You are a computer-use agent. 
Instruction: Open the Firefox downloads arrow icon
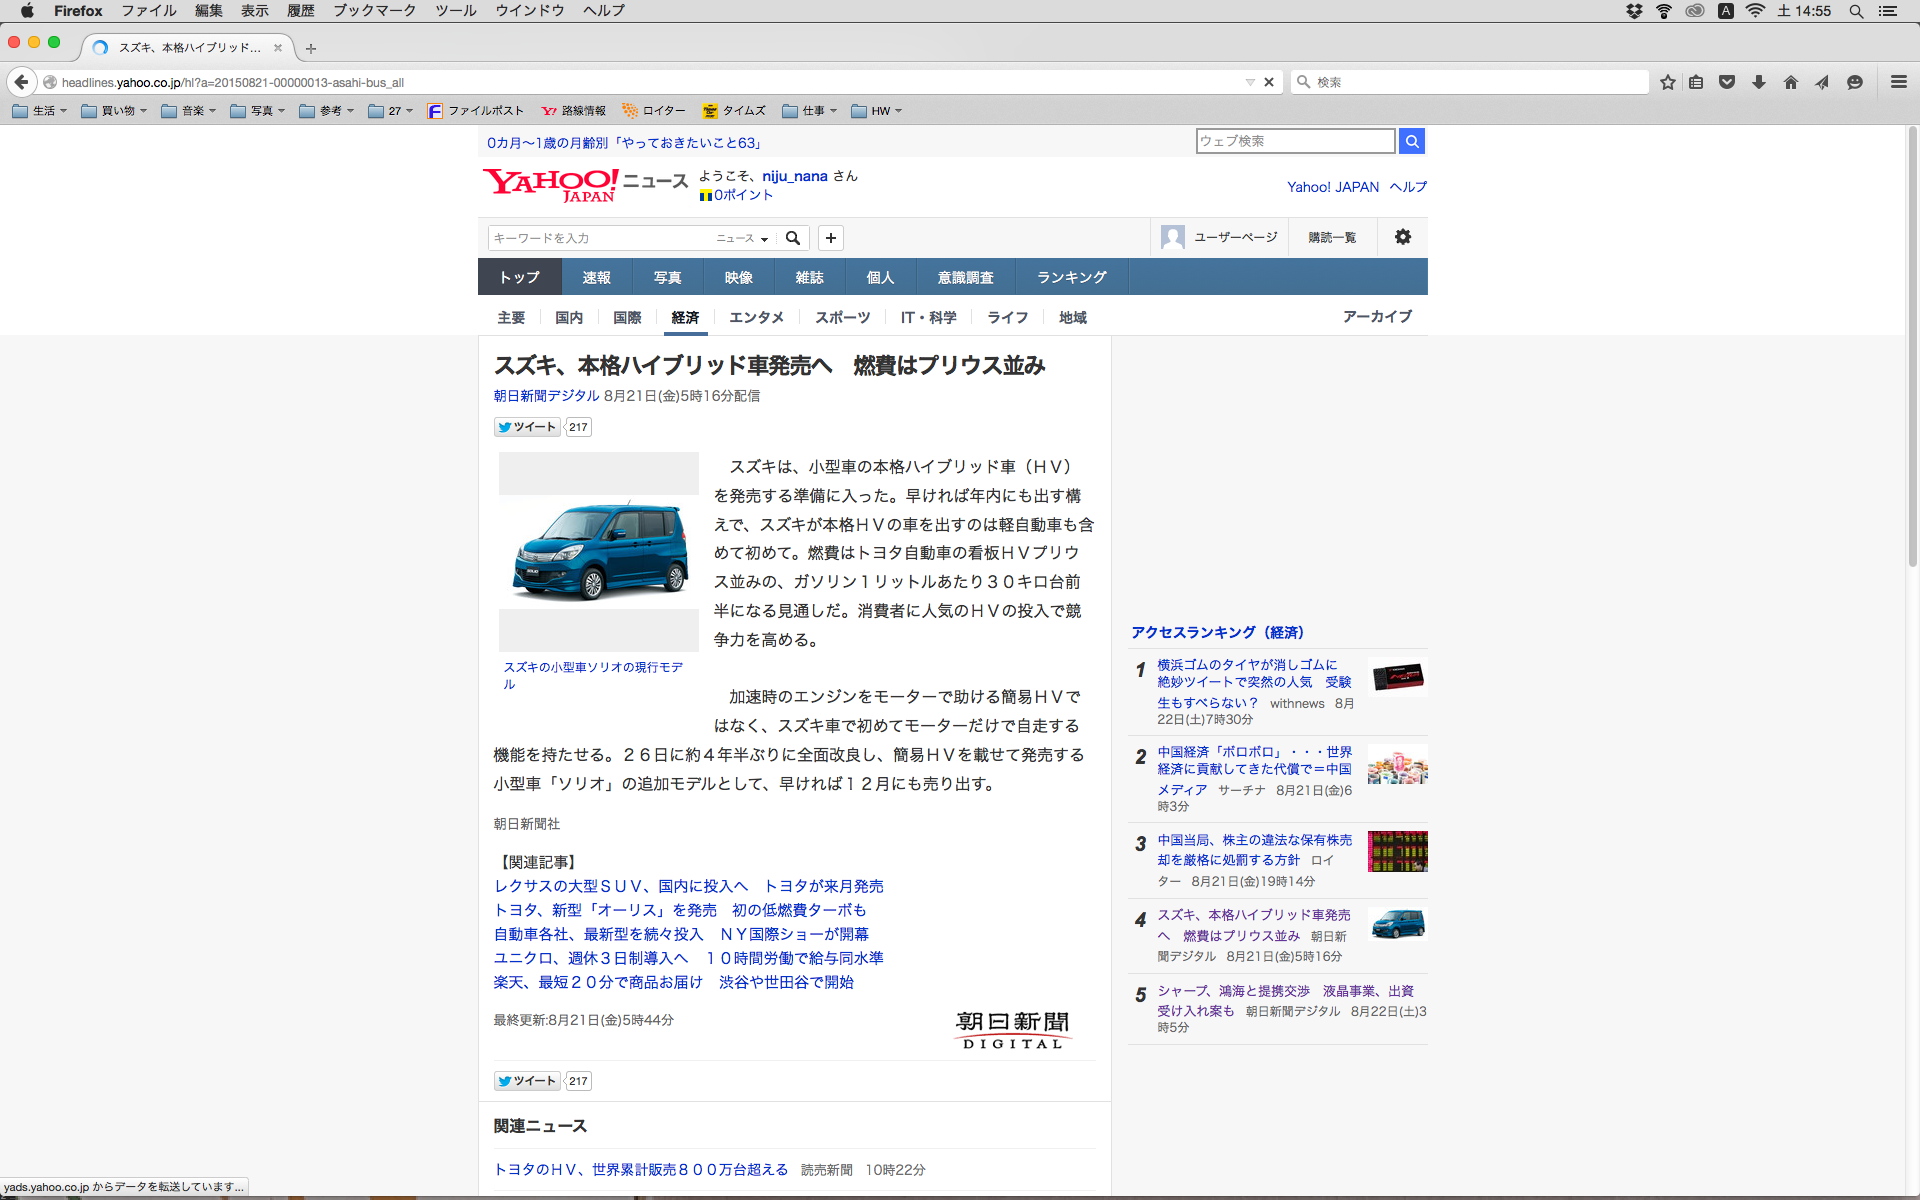coord(1758,82)
